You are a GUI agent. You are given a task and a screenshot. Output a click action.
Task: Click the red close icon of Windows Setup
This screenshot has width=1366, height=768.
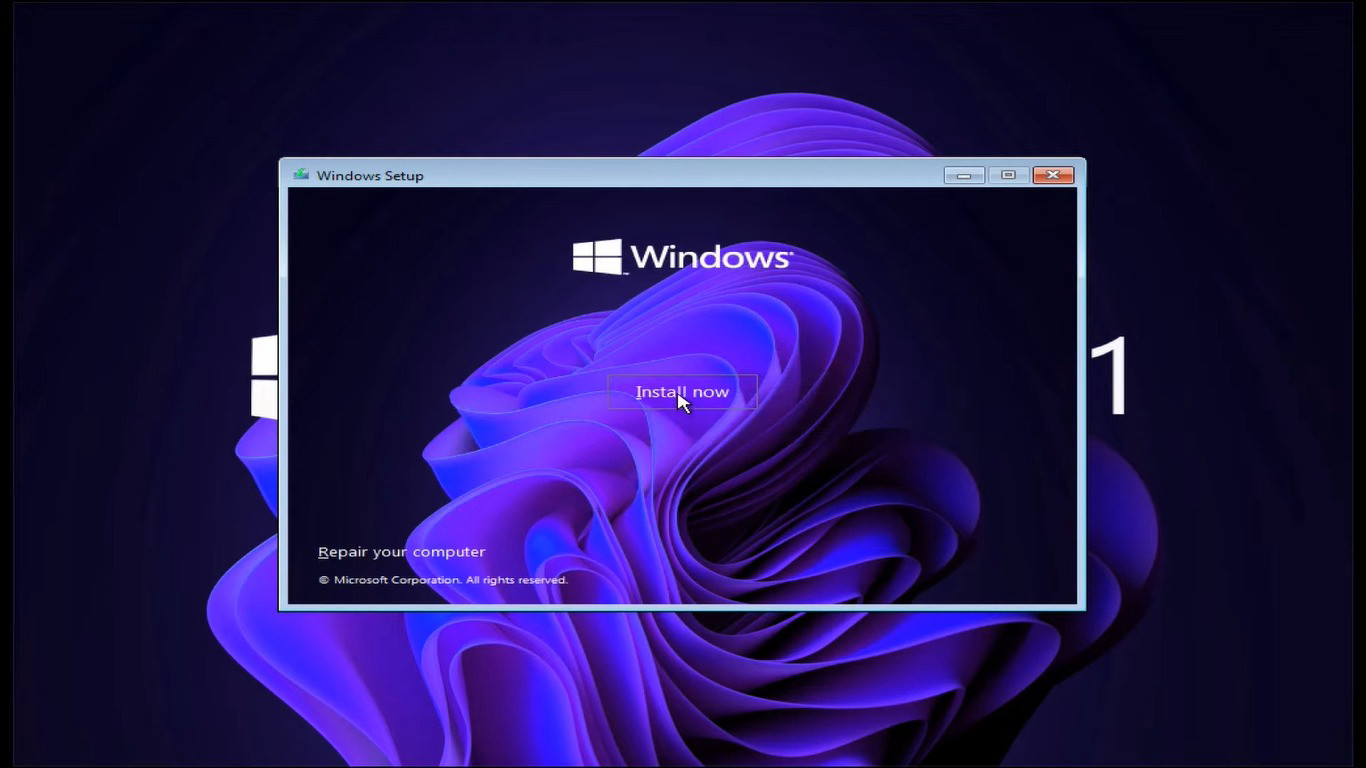1052,174
